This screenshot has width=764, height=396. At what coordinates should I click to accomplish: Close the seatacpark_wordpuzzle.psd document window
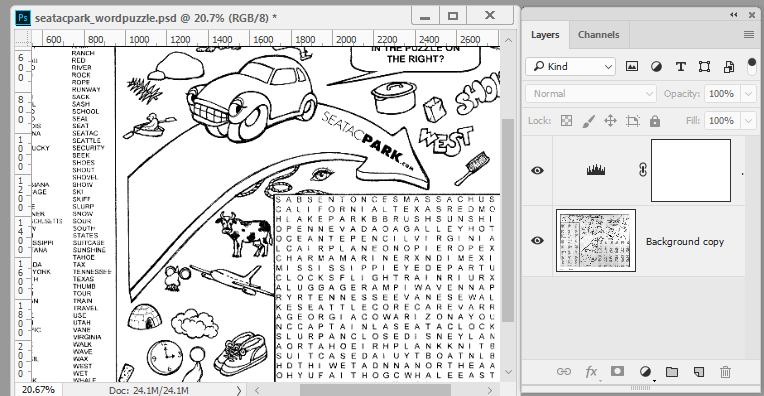pyautogui.click(x=490, y=16)
